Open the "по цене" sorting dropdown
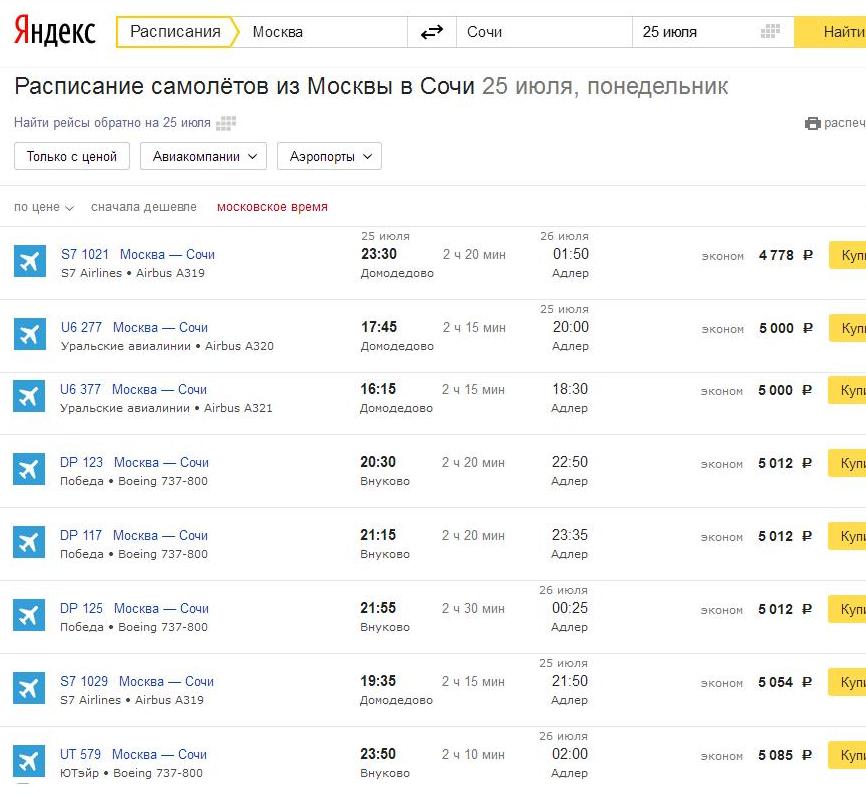This screenshot has width=866, height=795. (x=44, y=208)
